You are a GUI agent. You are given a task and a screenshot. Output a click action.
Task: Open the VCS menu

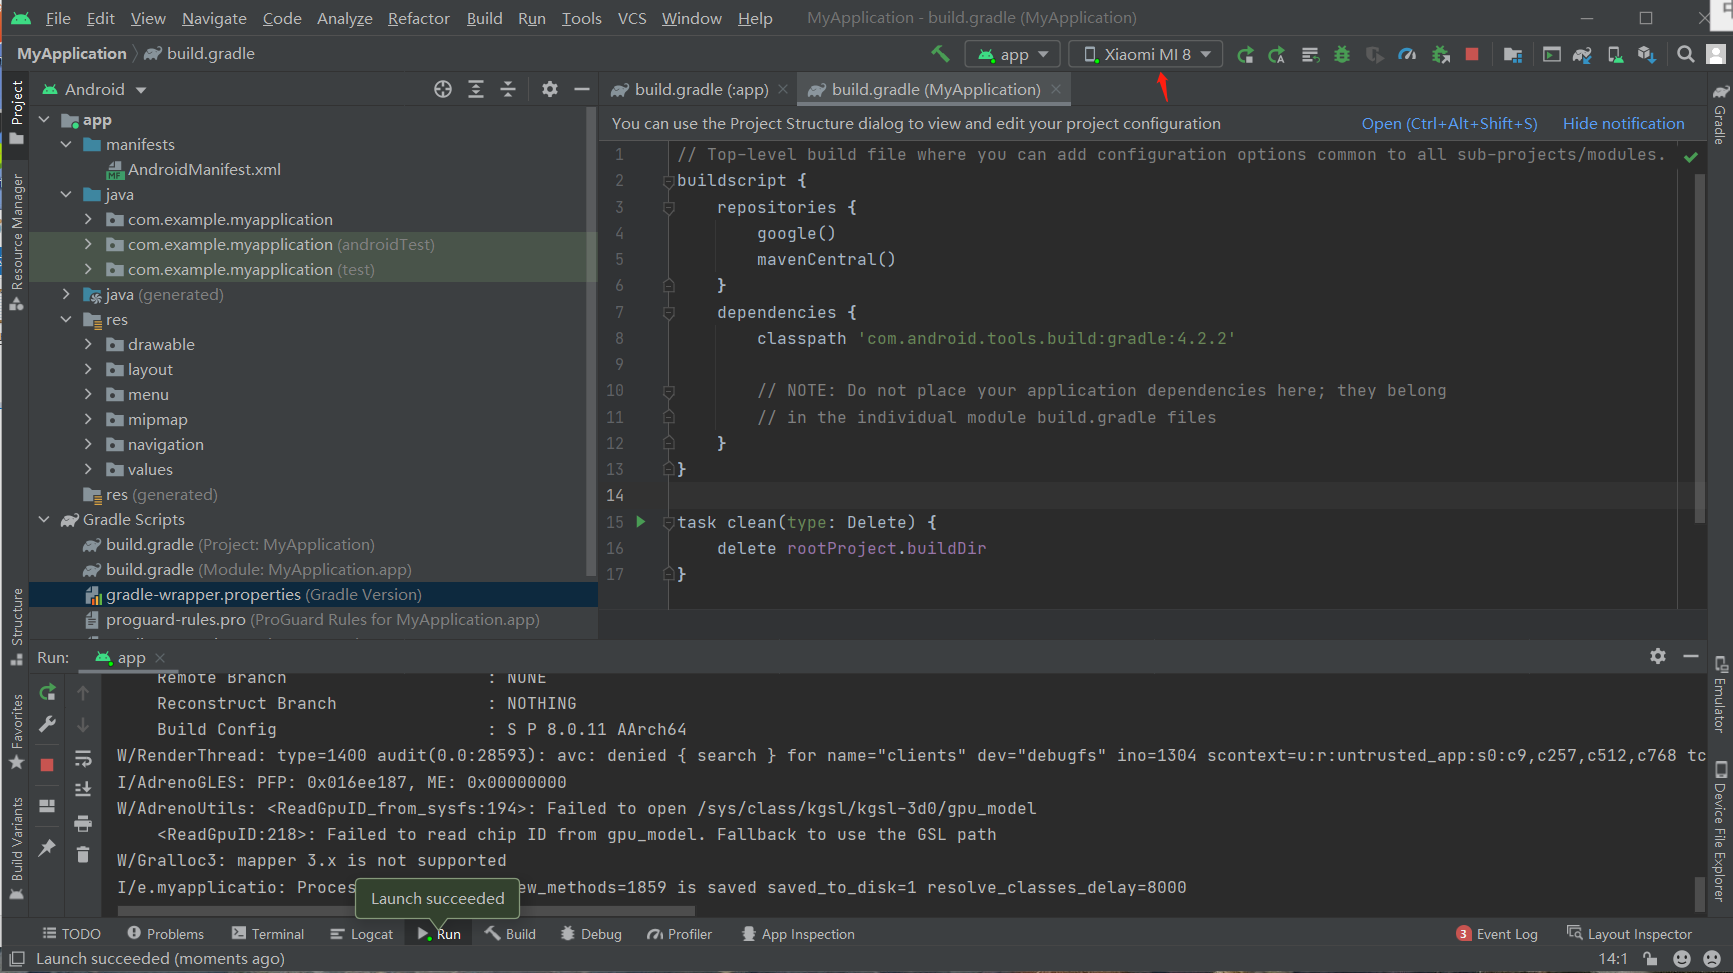click(632, 18)
